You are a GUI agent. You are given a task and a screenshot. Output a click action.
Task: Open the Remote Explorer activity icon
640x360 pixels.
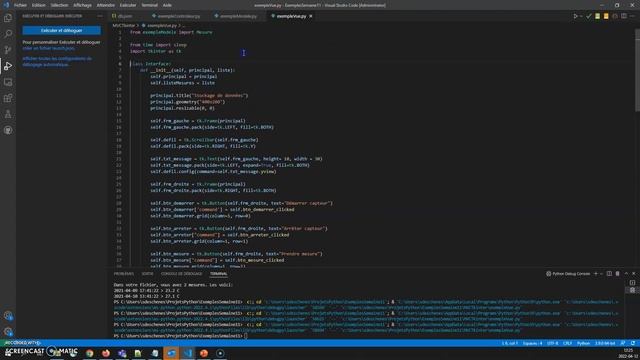click(8, 82)
